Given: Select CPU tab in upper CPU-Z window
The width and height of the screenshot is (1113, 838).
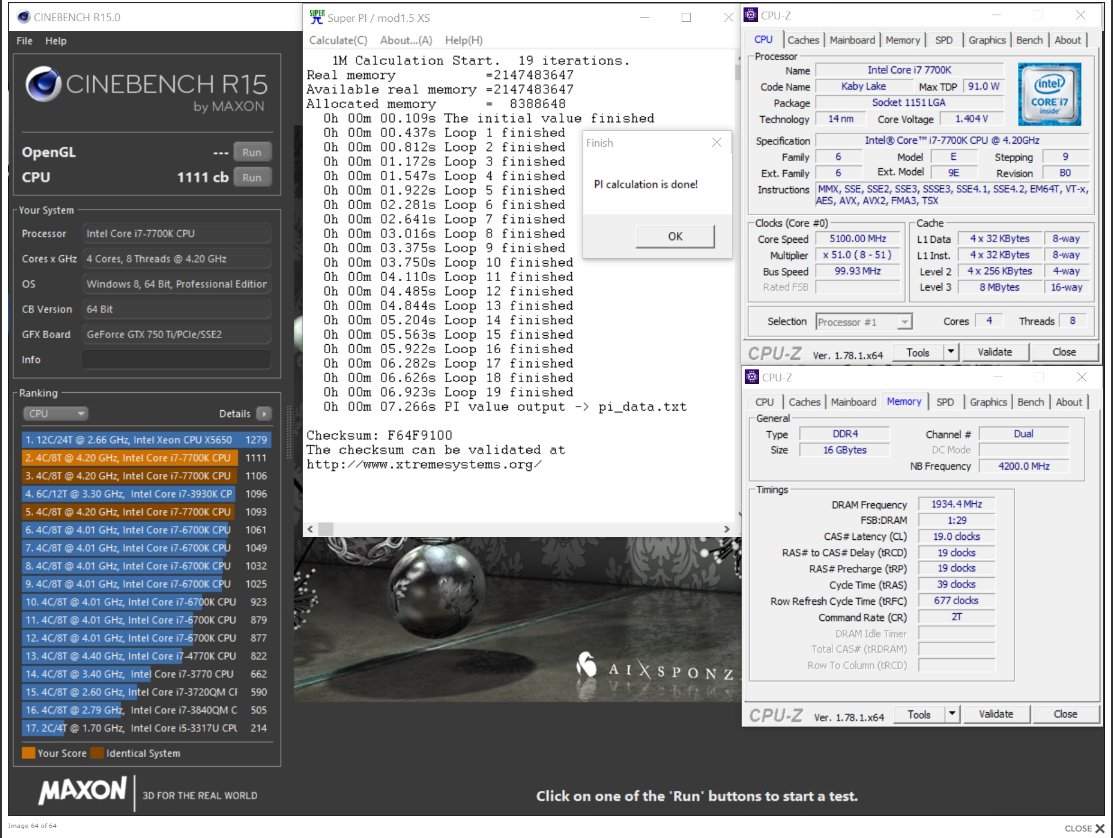Looking at the screenshot, I should 763,40.
